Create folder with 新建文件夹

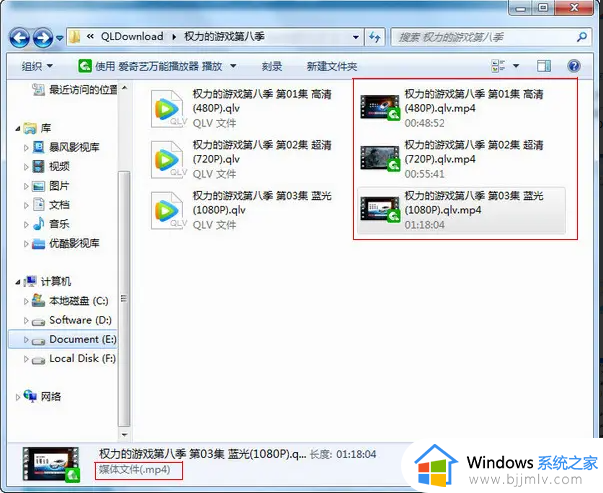[x=331, y=67]
